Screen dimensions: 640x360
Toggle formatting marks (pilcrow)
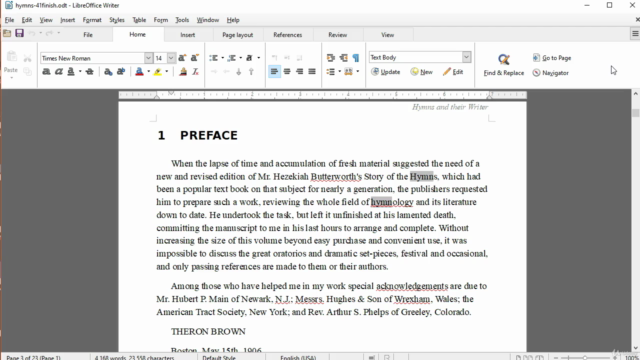coord(356,58)
